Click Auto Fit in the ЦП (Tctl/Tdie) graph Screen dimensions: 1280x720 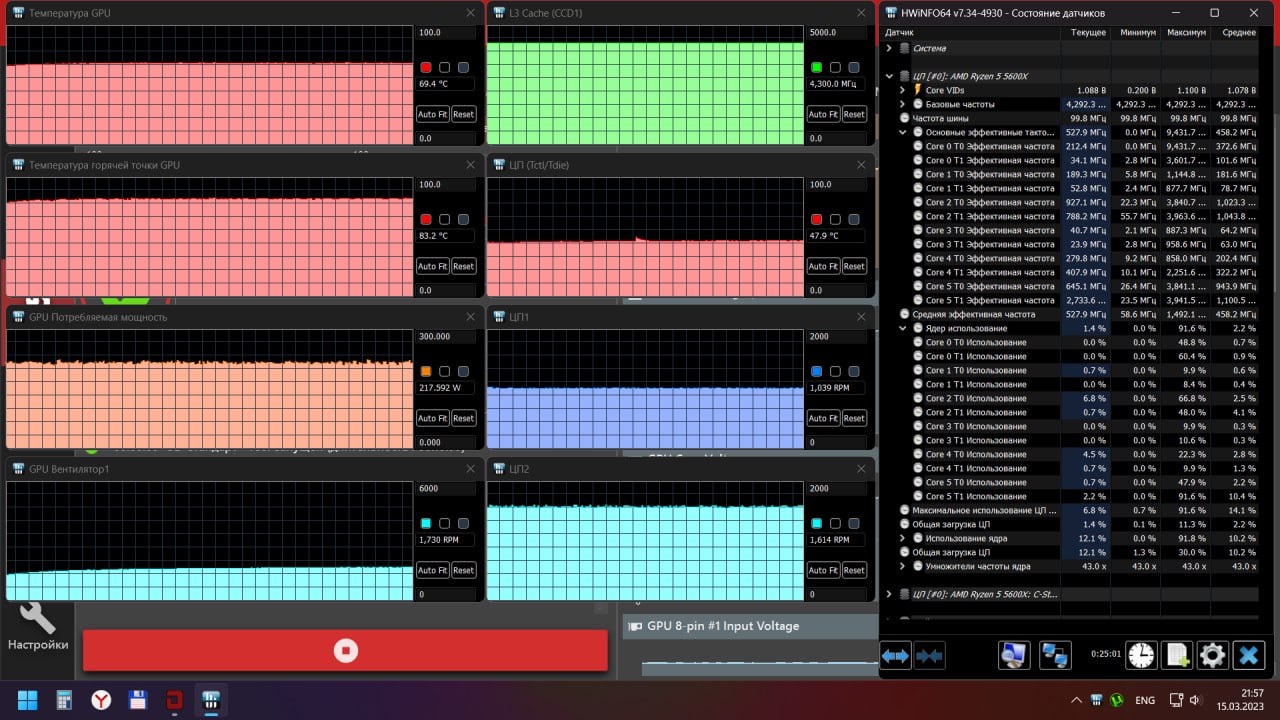tap(823, 266)
